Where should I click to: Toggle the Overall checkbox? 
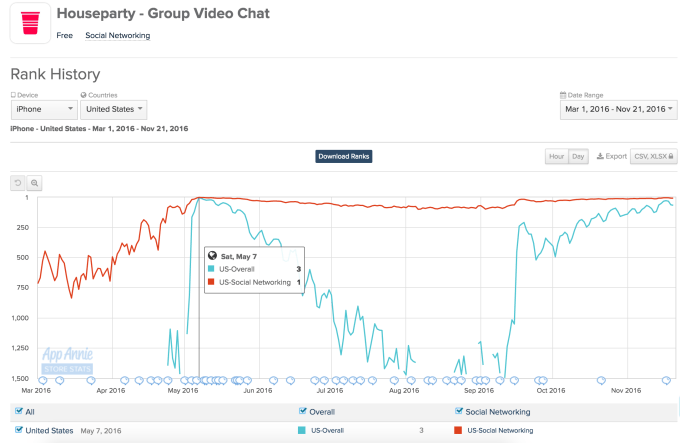[x=303, y=411]
